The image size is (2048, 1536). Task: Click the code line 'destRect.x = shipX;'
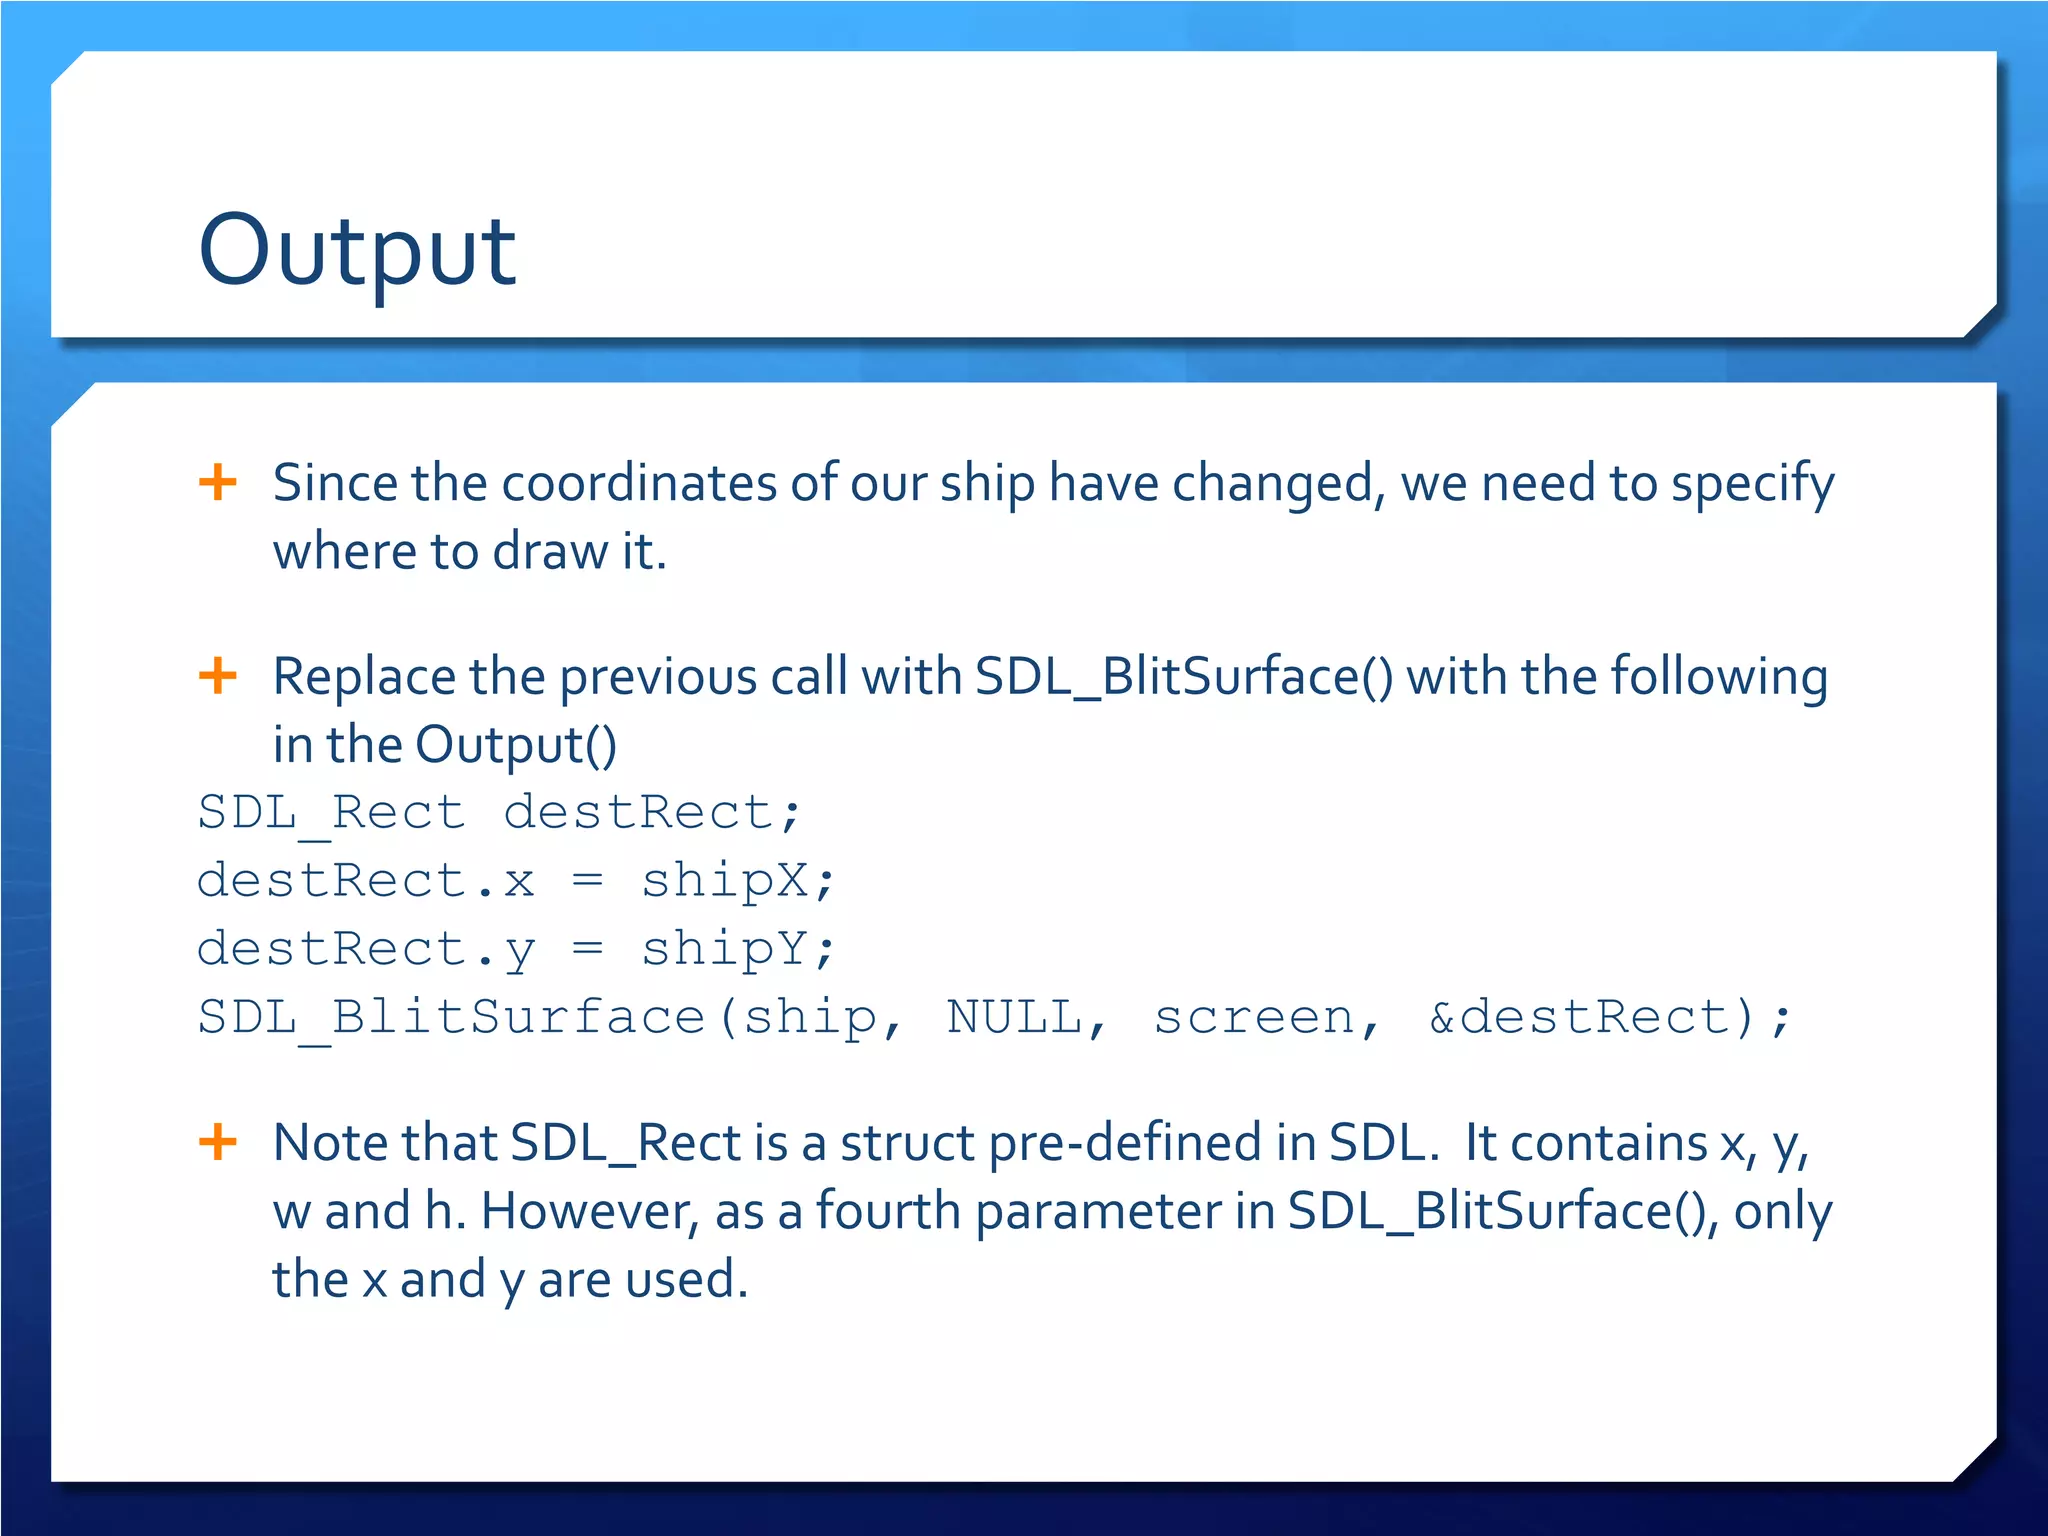tap(515, 881)
